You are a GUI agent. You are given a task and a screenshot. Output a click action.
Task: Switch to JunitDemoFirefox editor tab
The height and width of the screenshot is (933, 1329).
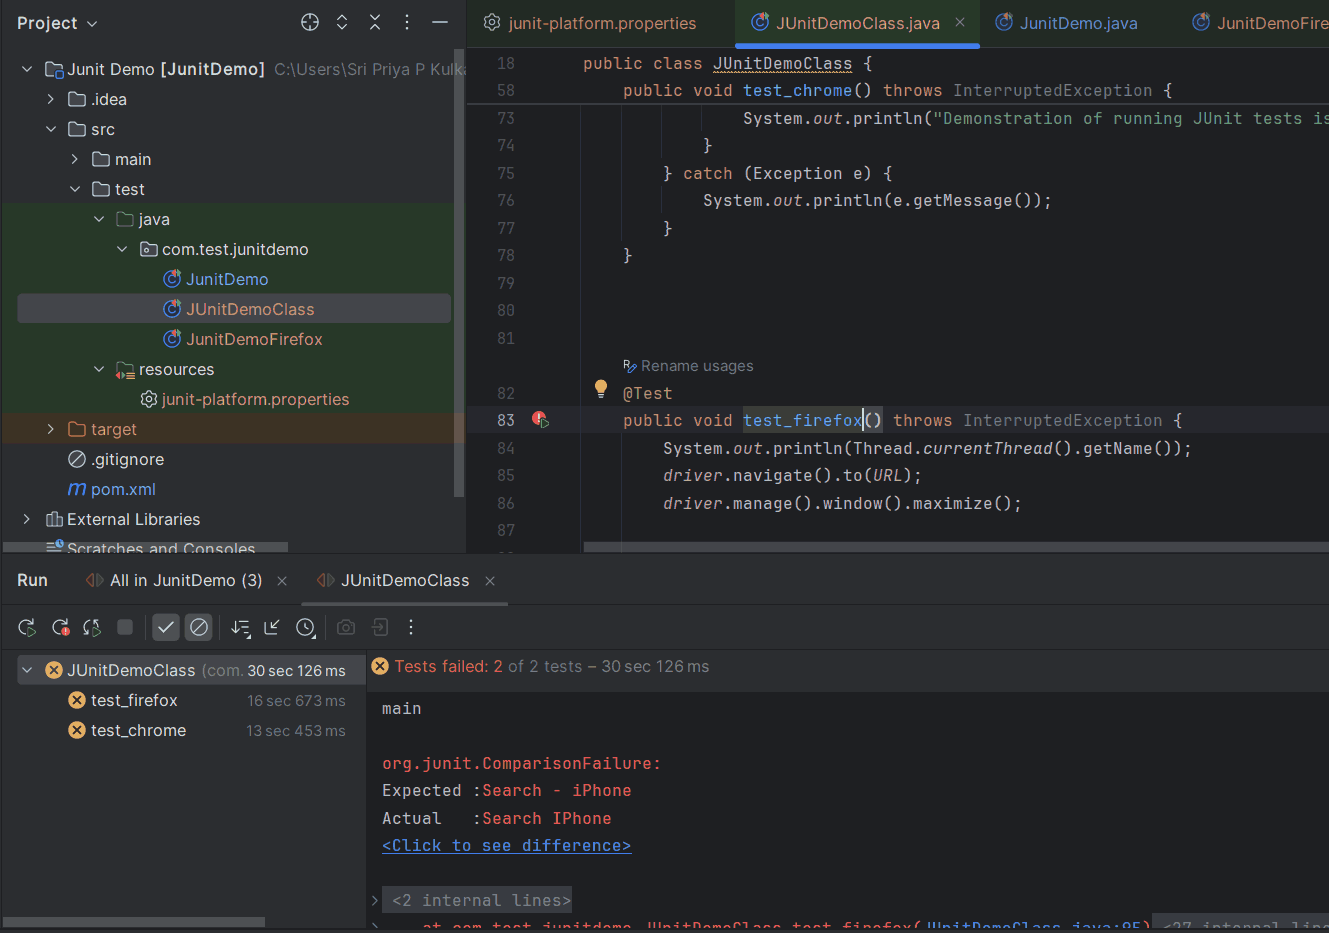click(1259, 23)
